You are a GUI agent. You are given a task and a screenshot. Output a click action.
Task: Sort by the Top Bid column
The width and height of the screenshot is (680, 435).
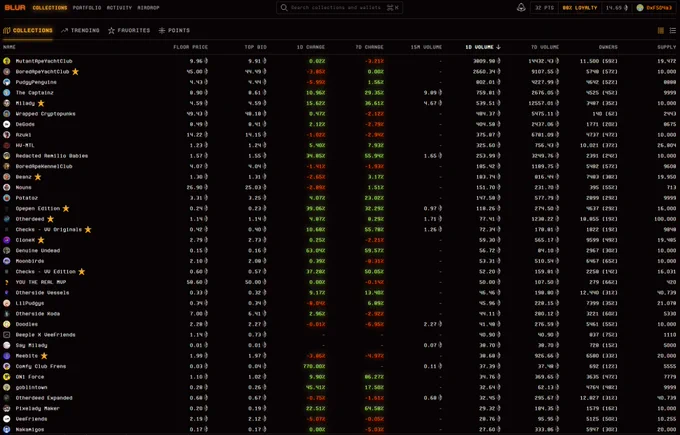point(255,47)
